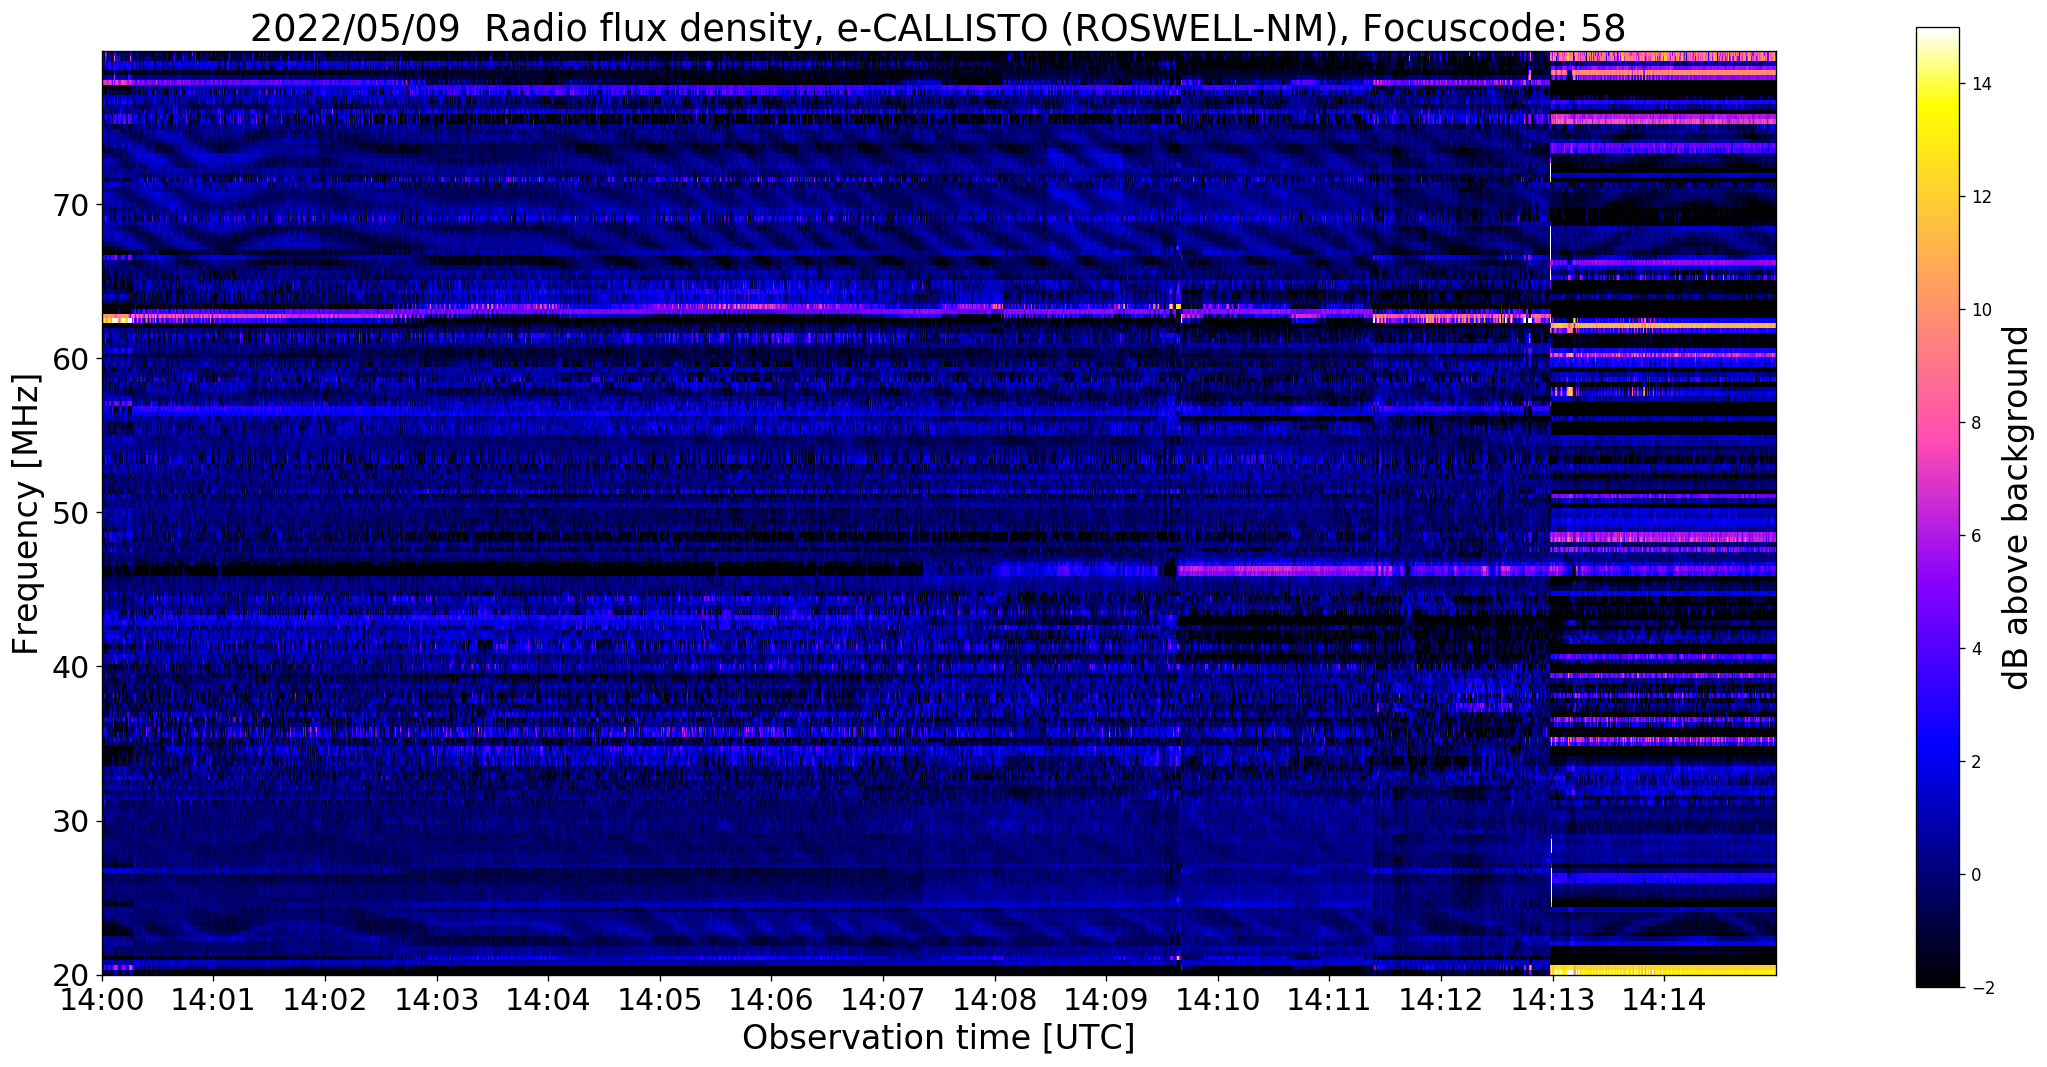
Task: Select the 14:13 time tick label
Action: [1552, 998]
